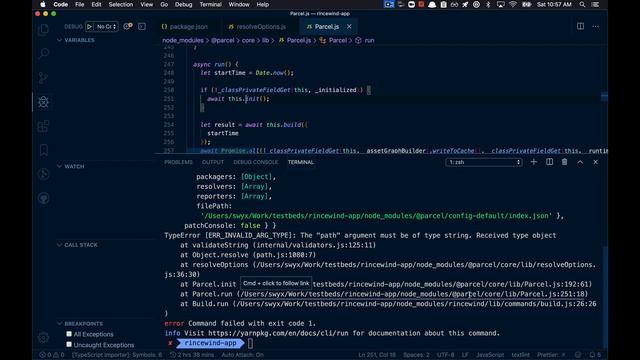Viewport: 640px width, 360px height.
Task: Click line number 254 in the gutter
Action: click(x=169, y=124)
